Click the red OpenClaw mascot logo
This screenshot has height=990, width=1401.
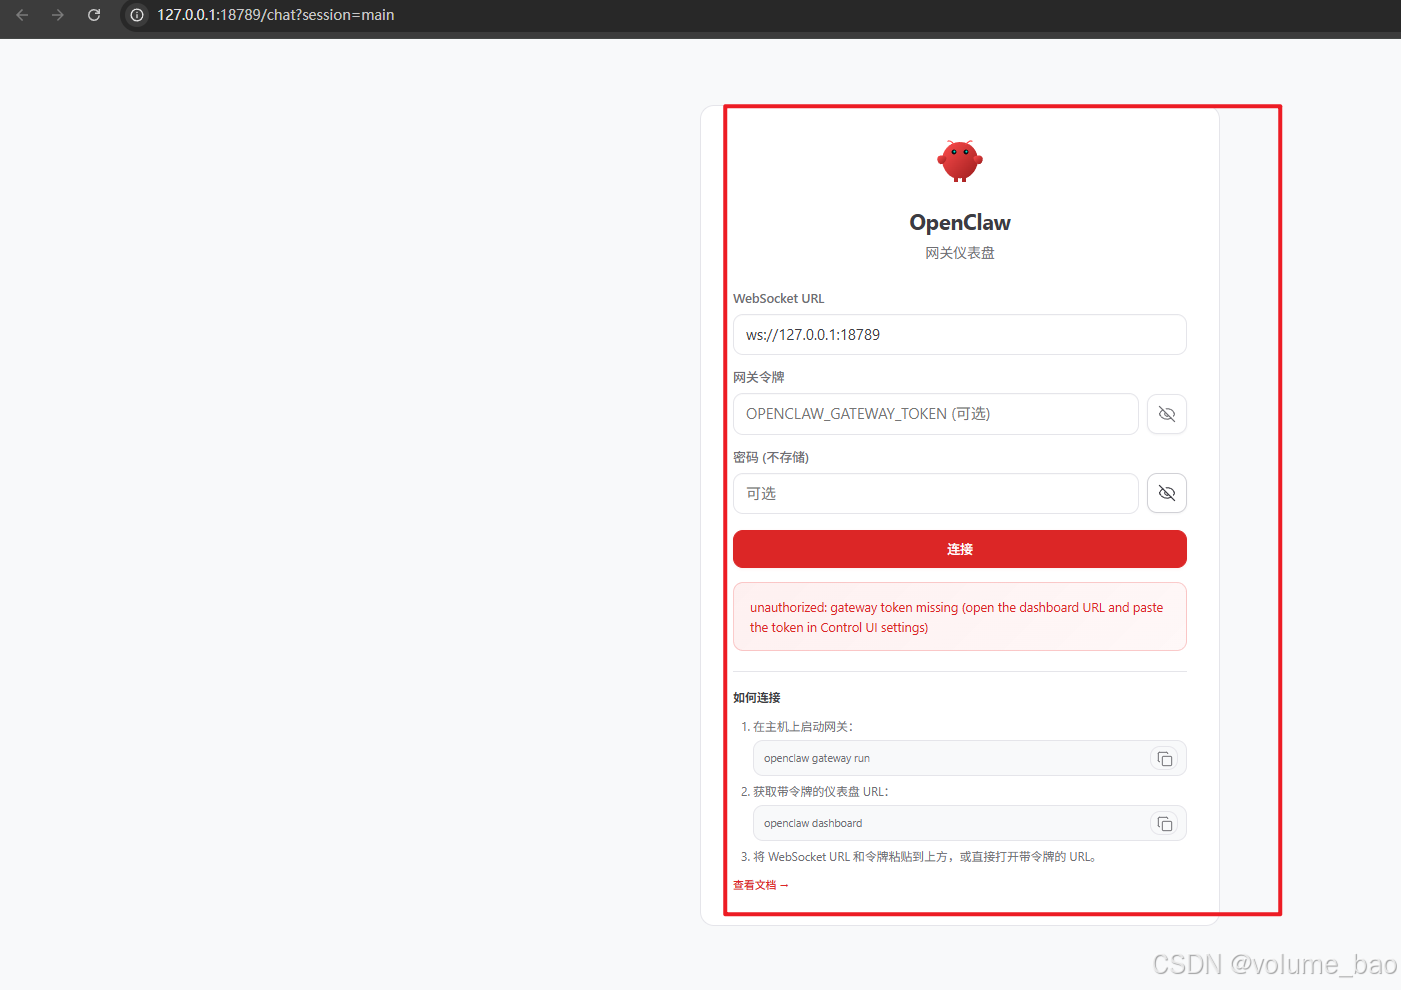pyautogui.click(x=960, y=160)
